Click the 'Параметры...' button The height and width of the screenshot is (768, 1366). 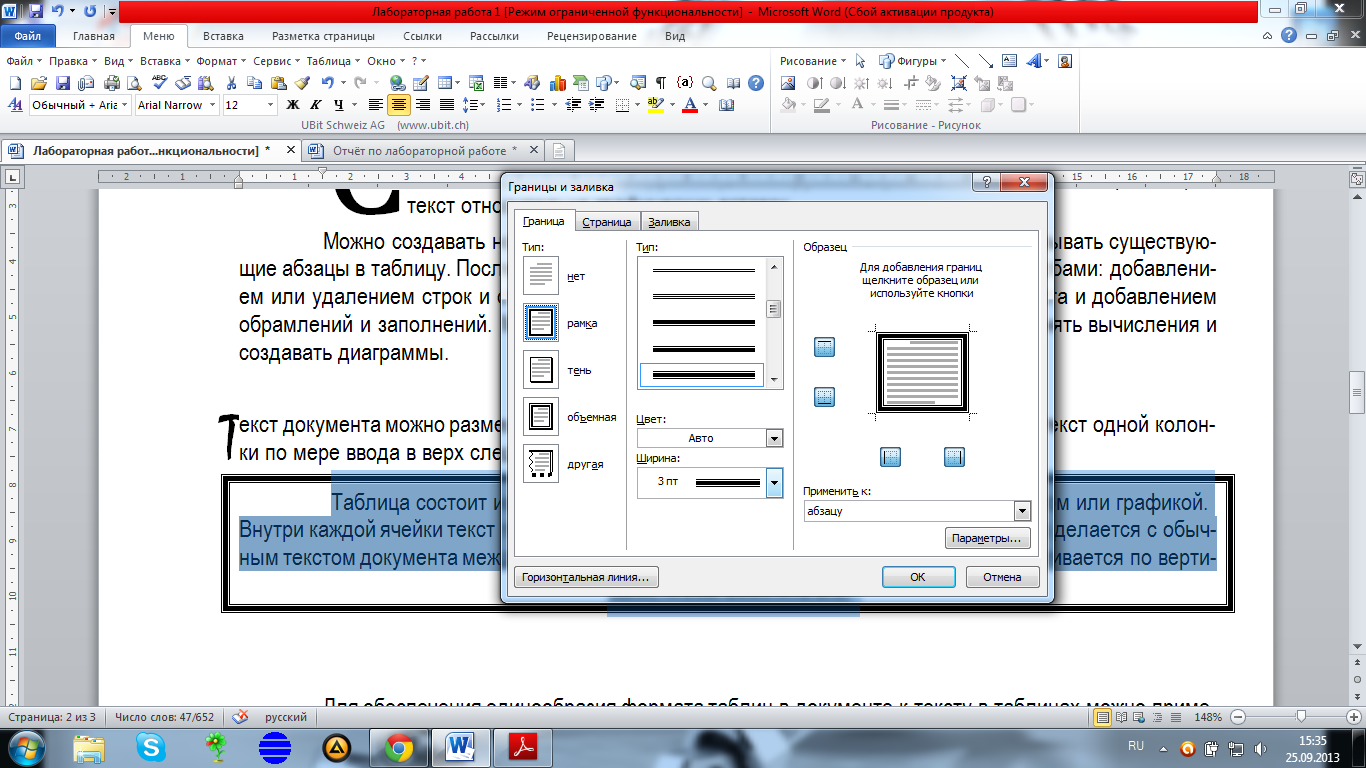(x=987, y=539)
